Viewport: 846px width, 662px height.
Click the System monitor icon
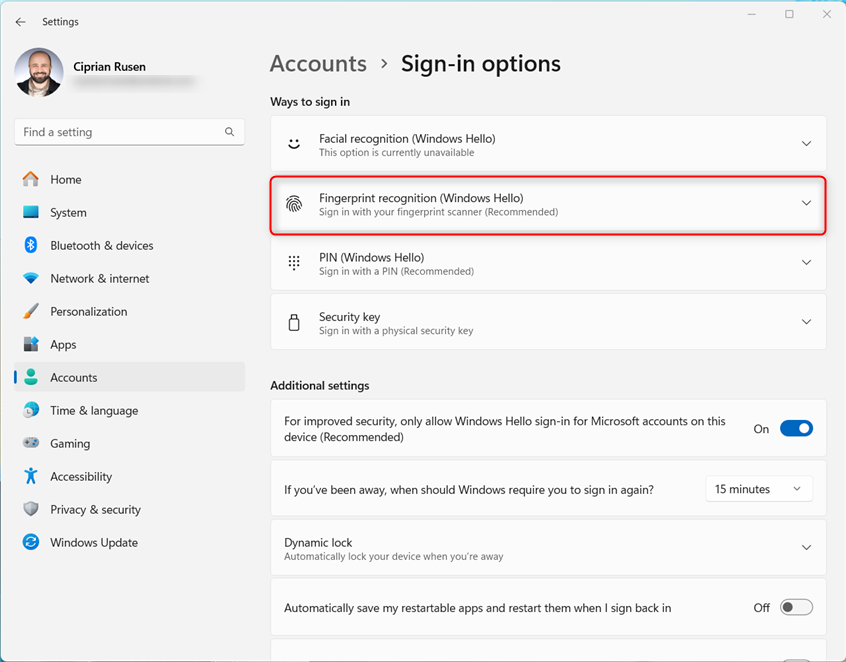31,212
